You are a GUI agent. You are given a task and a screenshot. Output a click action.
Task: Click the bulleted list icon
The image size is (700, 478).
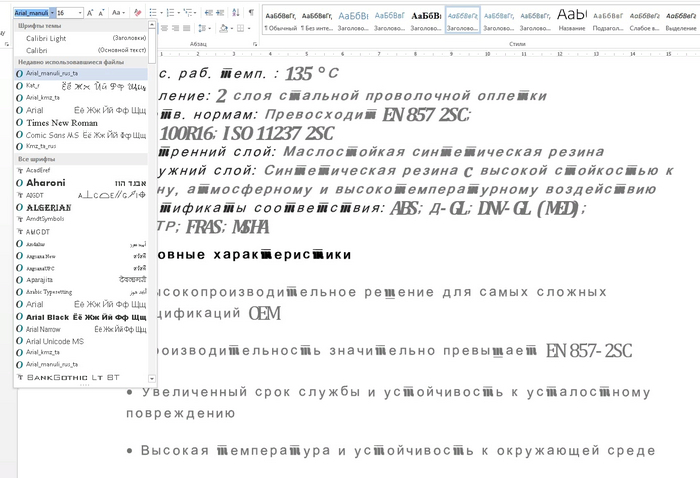[154, 13]
